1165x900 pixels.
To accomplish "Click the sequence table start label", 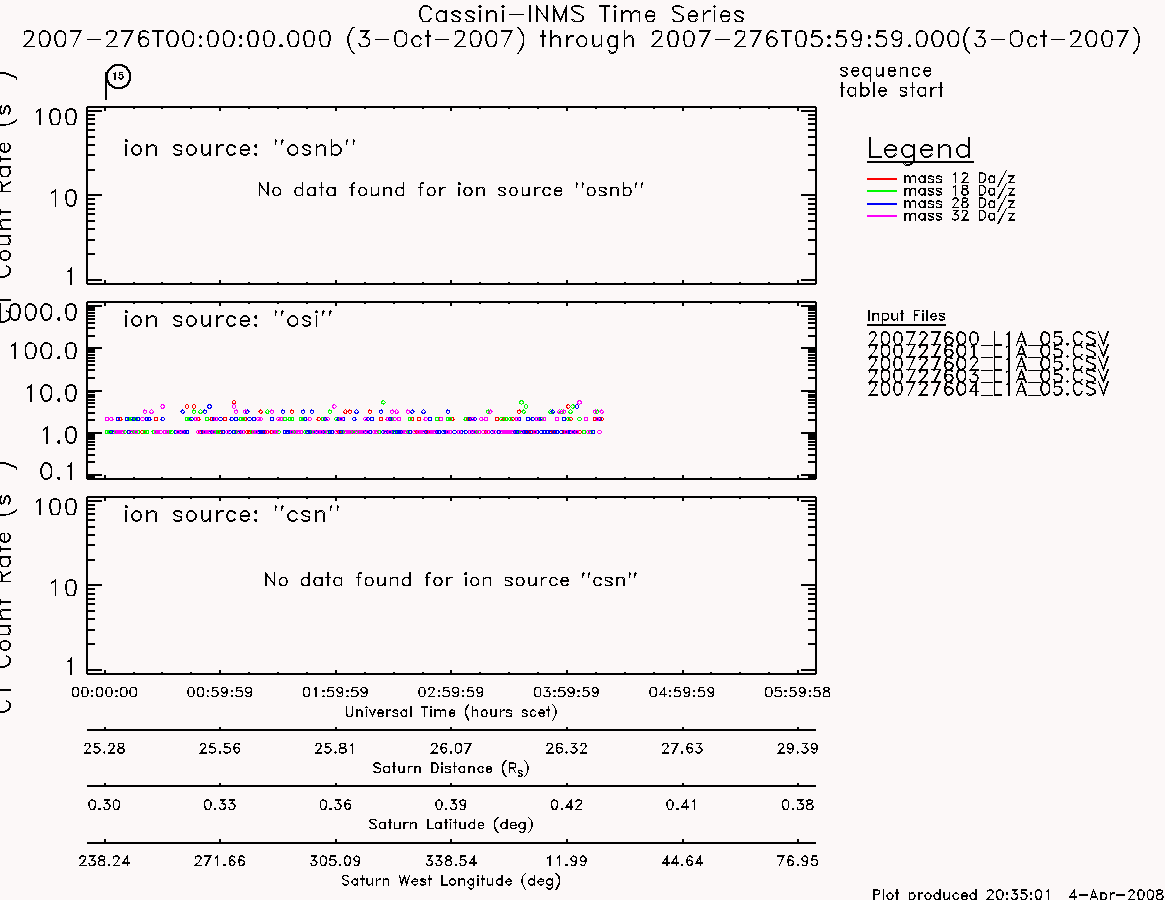I will [891, 80].
